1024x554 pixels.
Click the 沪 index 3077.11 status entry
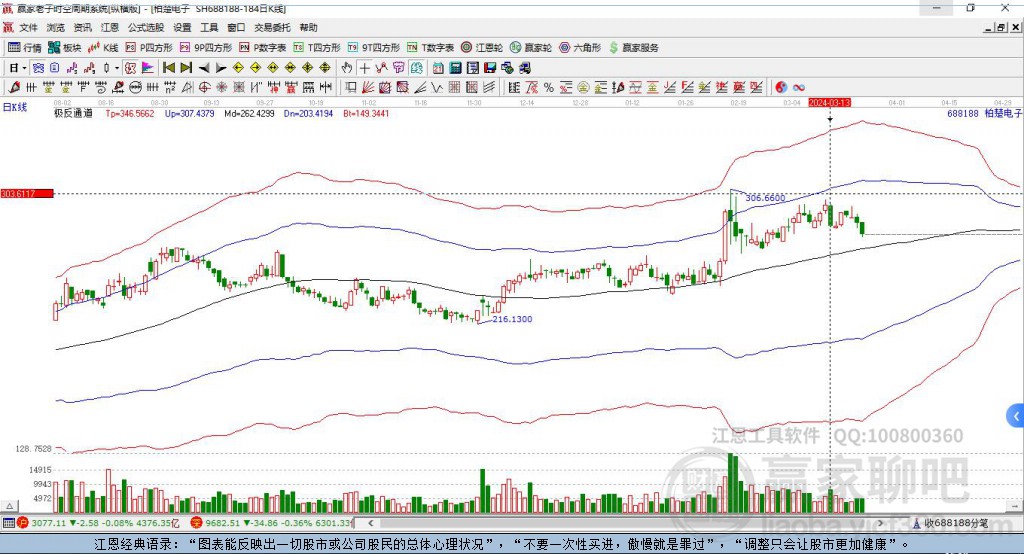tap(98, 523)
